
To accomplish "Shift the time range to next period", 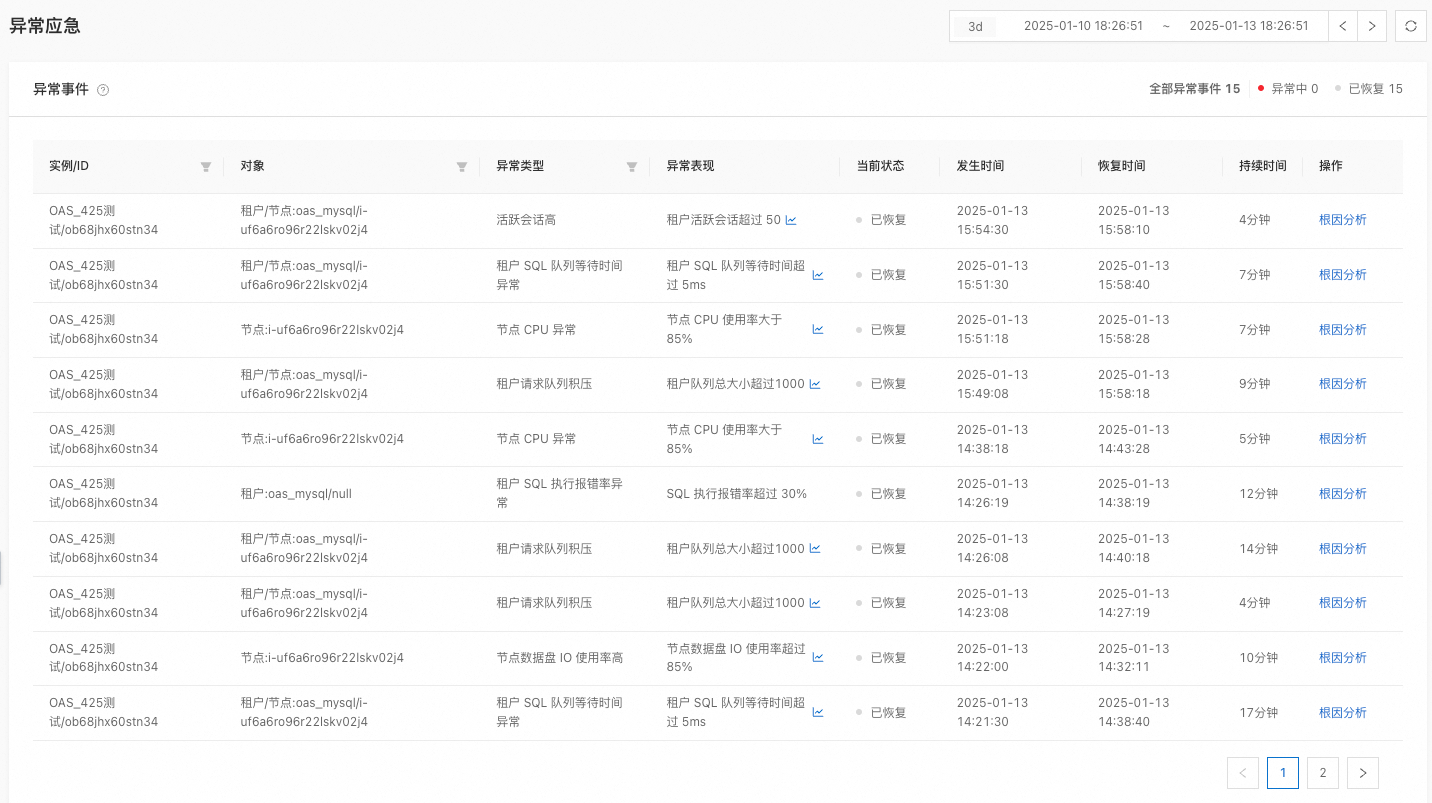I will click(x=1371, y=26).
